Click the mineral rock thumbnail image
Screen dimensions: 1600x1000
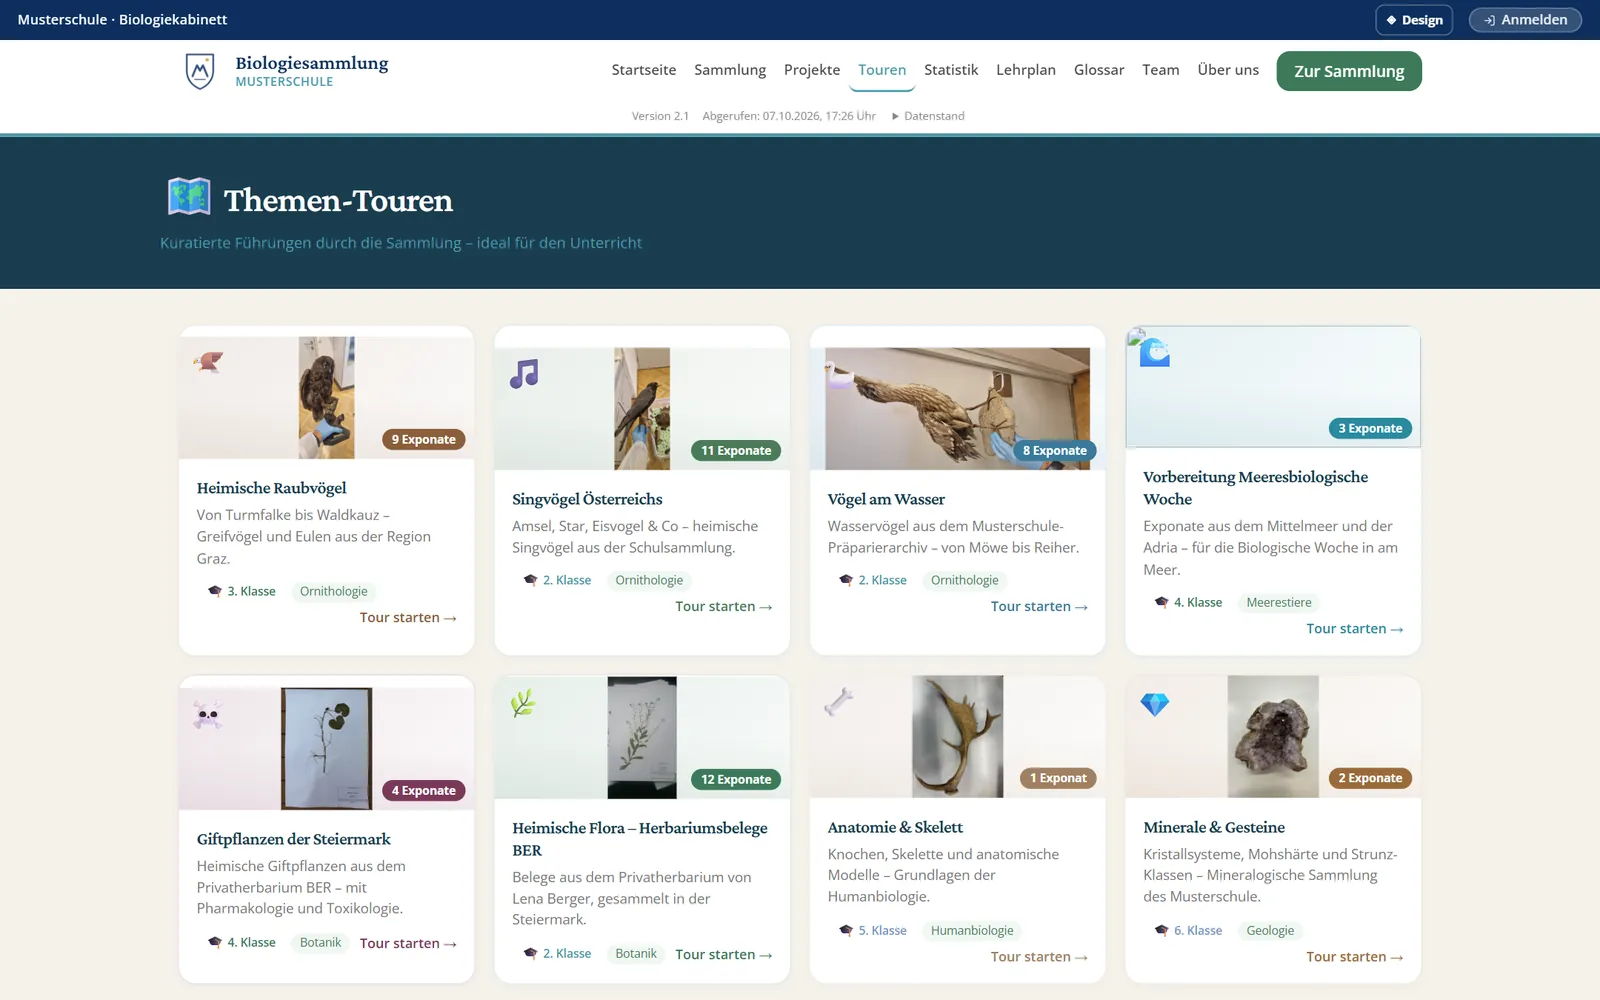(x=1273, y=737)
